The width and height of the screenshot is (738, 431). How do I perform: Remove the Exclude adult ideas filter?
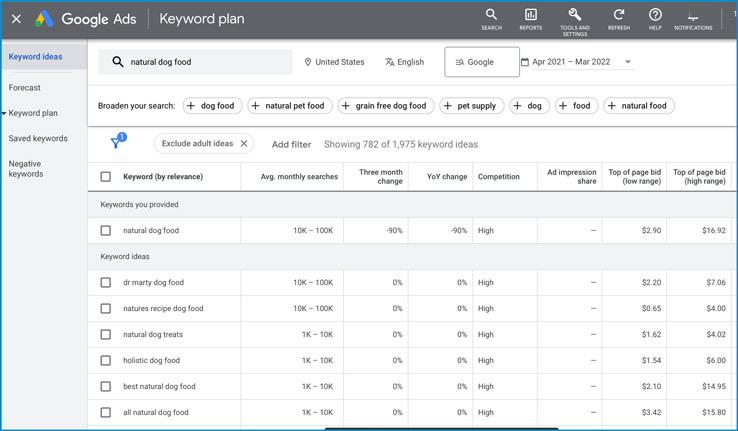(244, 144)
